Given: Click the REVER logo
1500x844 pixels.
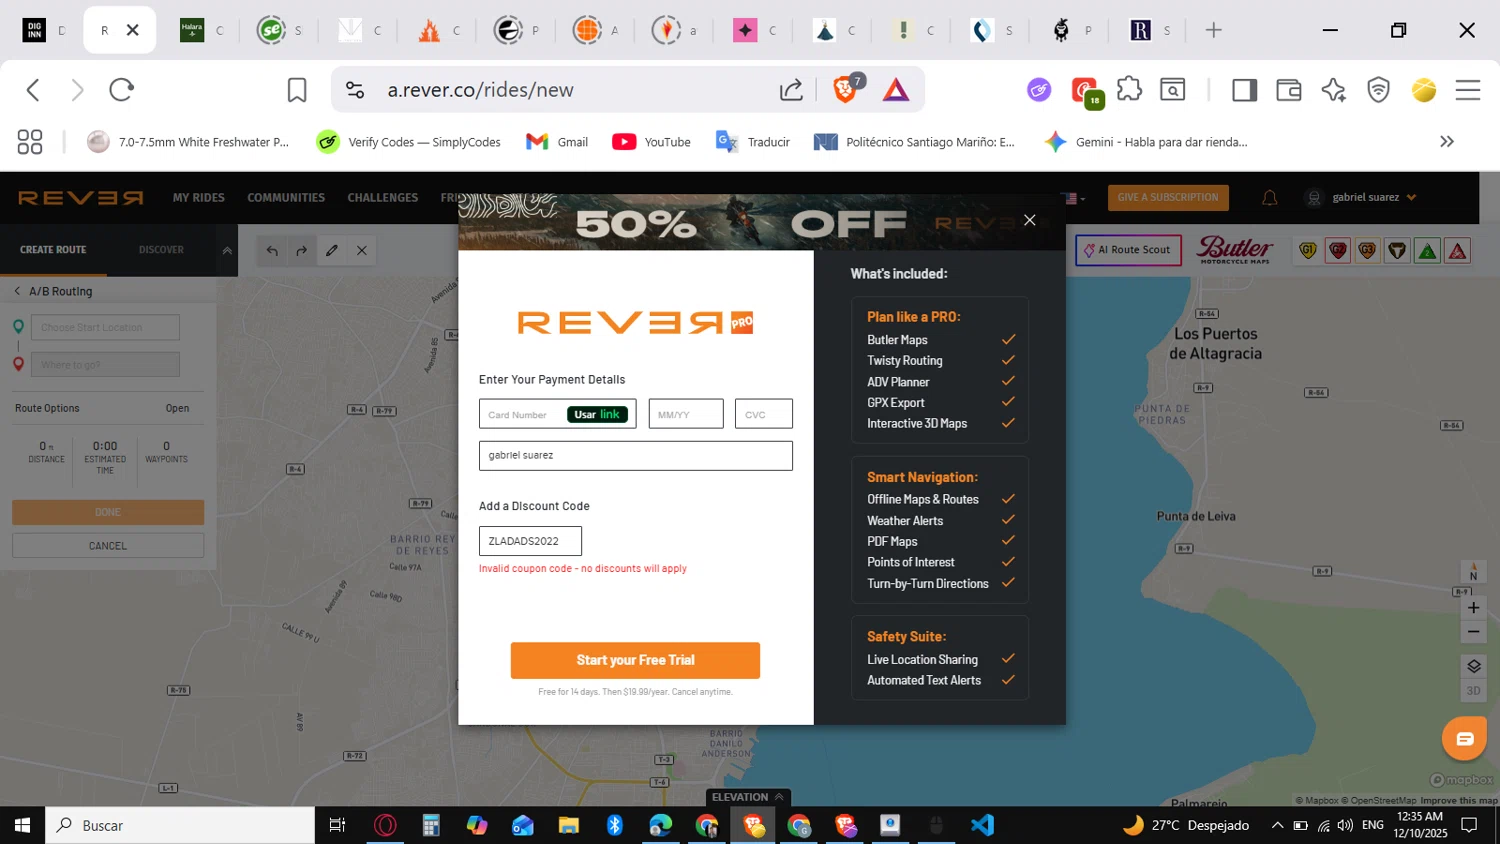Looking at the screenshot, I should pos(81,198).
